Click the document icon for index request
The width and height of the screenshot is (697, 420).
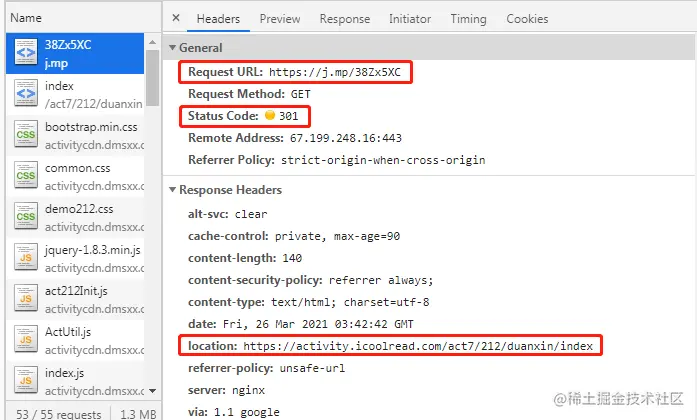[26, 93]
